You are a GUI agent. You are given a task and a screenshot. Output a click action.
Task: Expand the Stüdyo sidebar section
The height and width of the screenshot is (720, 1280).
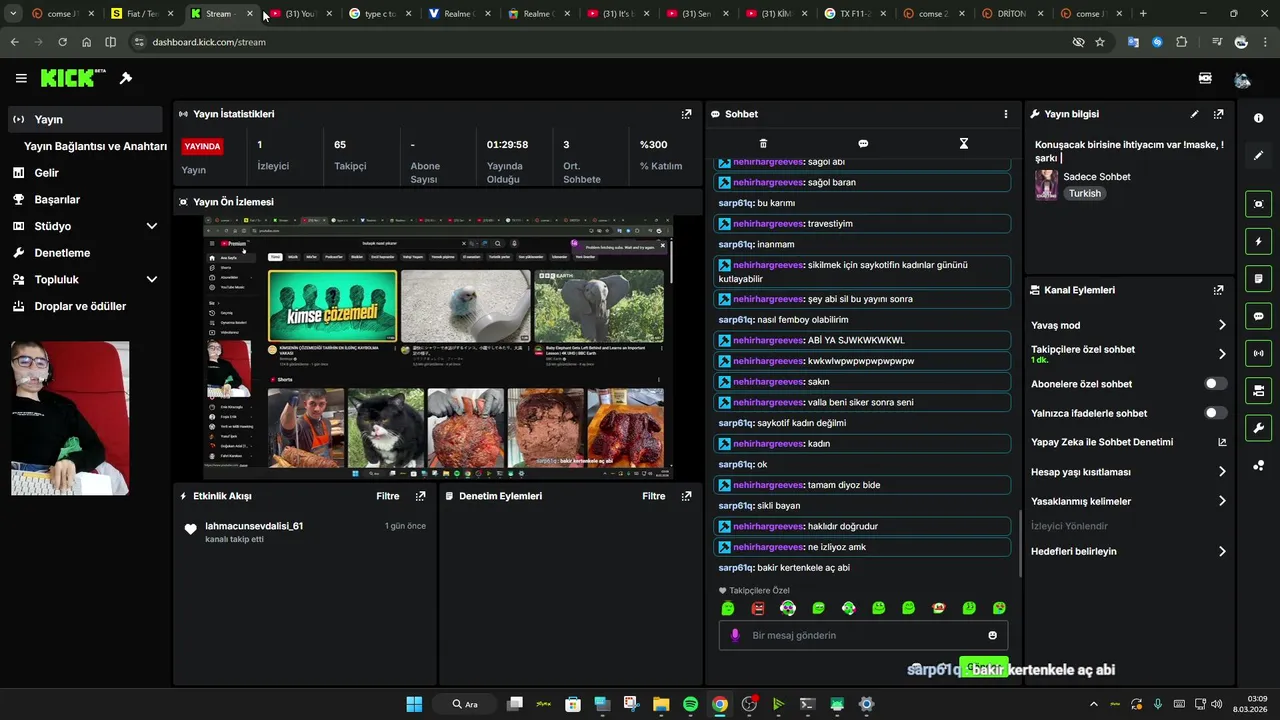click(x=152, y=226)
